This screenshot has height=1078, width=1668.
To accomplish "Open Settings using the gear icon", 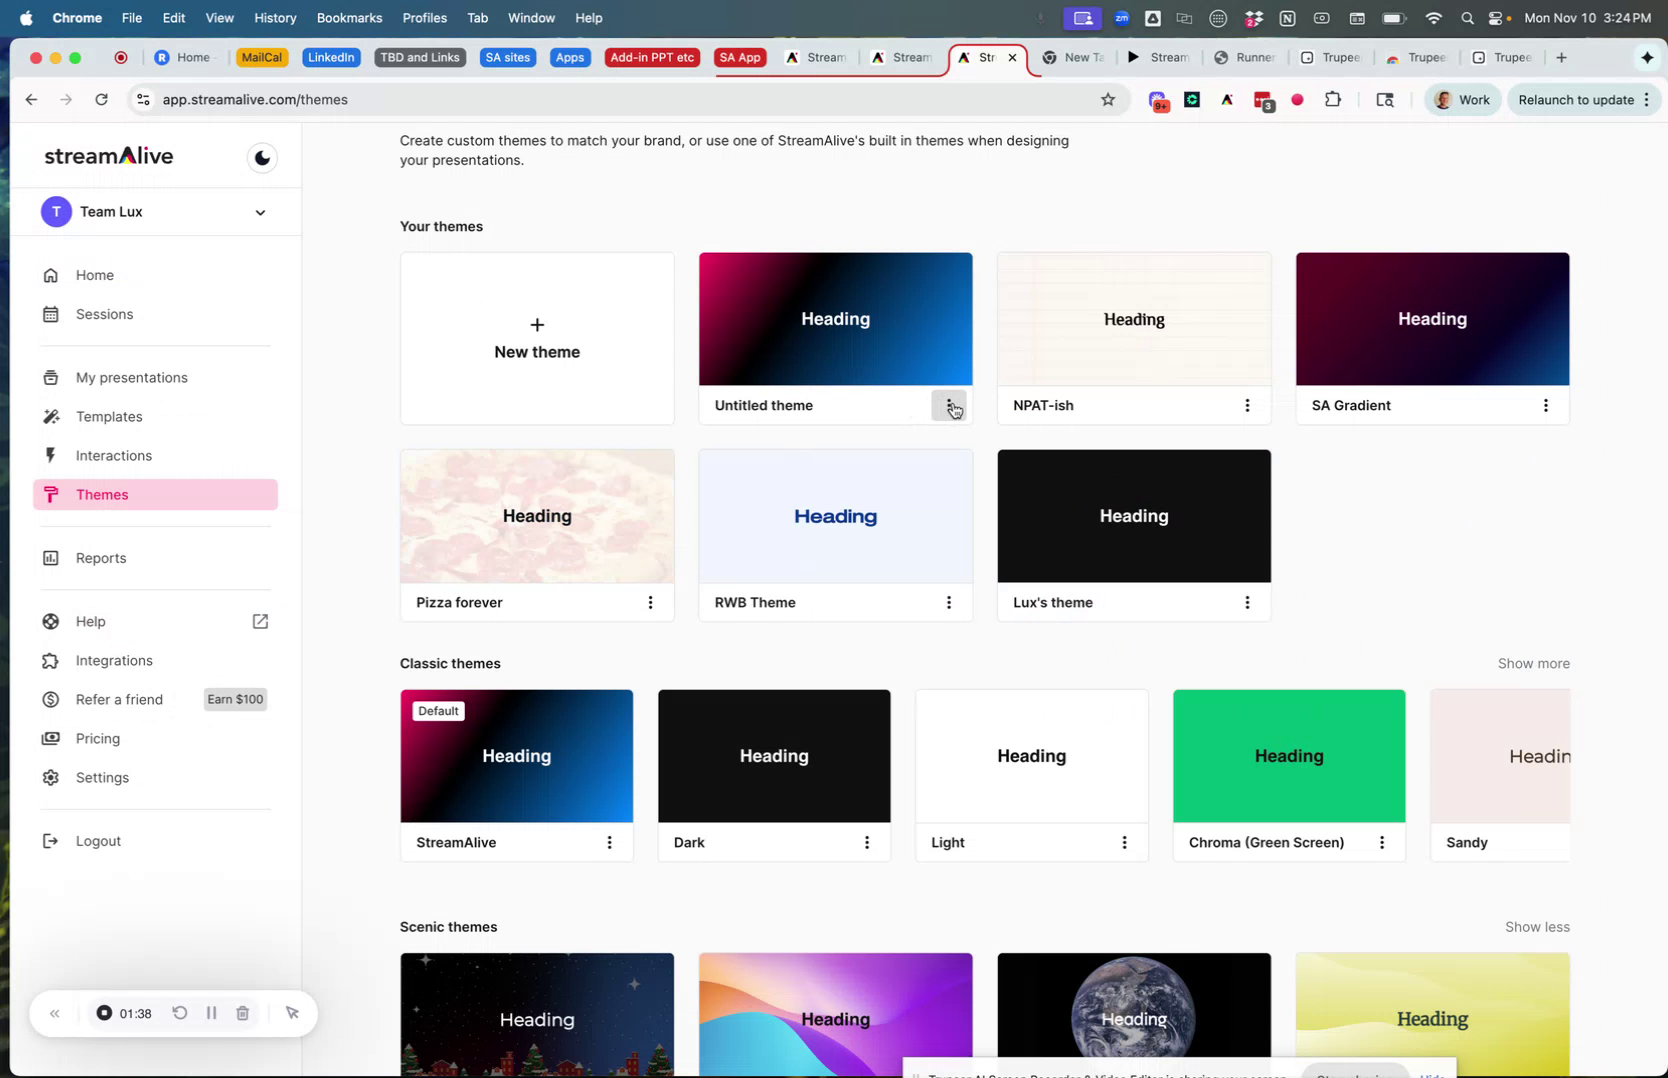I will [x=51, y=778].
